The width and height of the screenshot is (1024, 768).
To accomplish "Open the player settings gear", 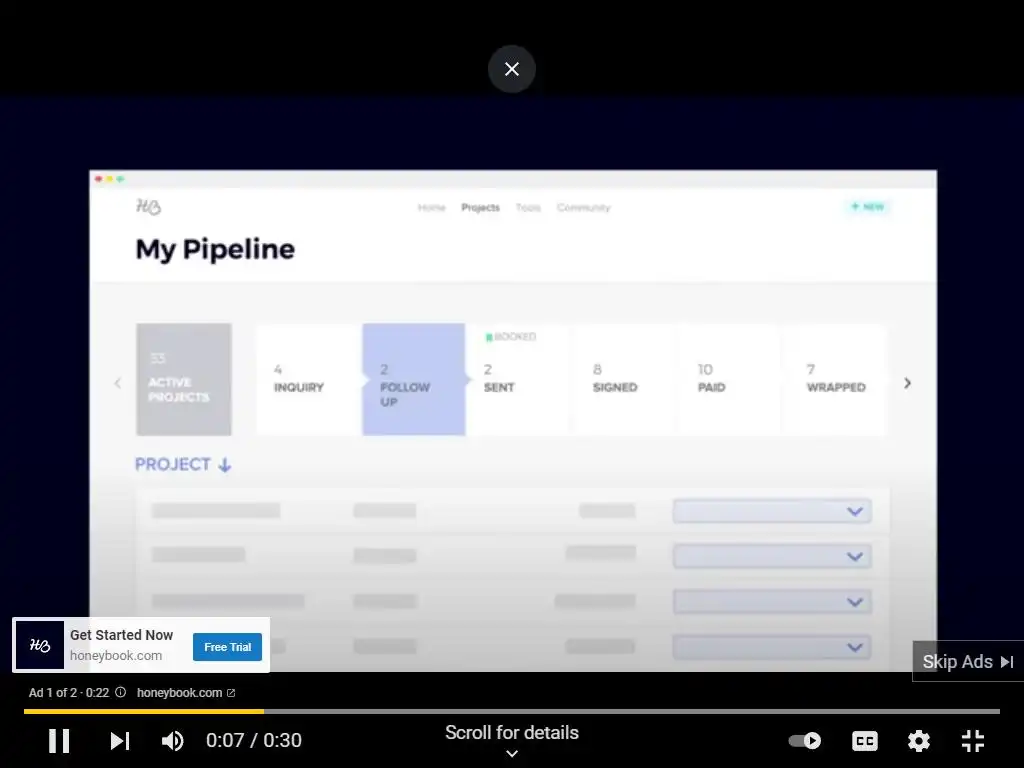I will click(919, 741).
